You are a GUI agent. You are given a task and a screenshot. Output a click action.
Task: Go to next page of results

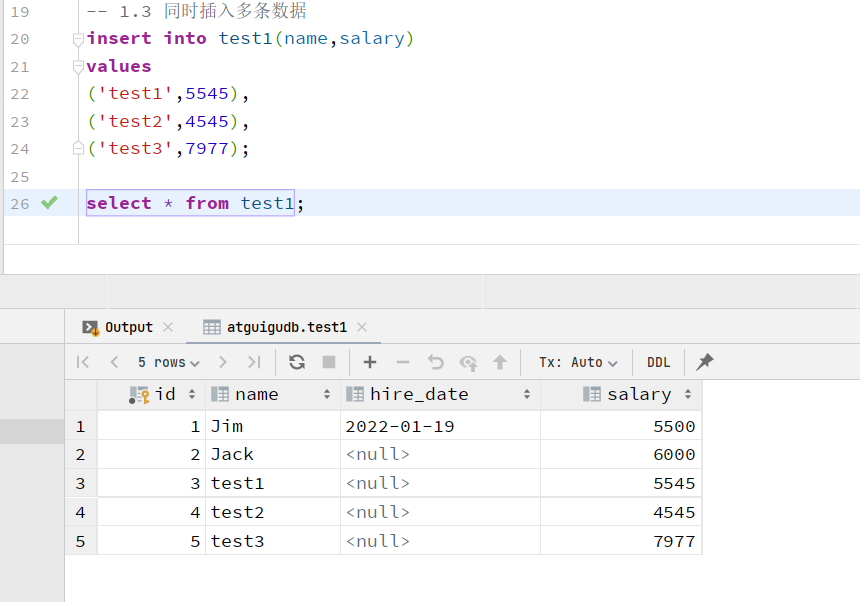[x=223, y=362]
